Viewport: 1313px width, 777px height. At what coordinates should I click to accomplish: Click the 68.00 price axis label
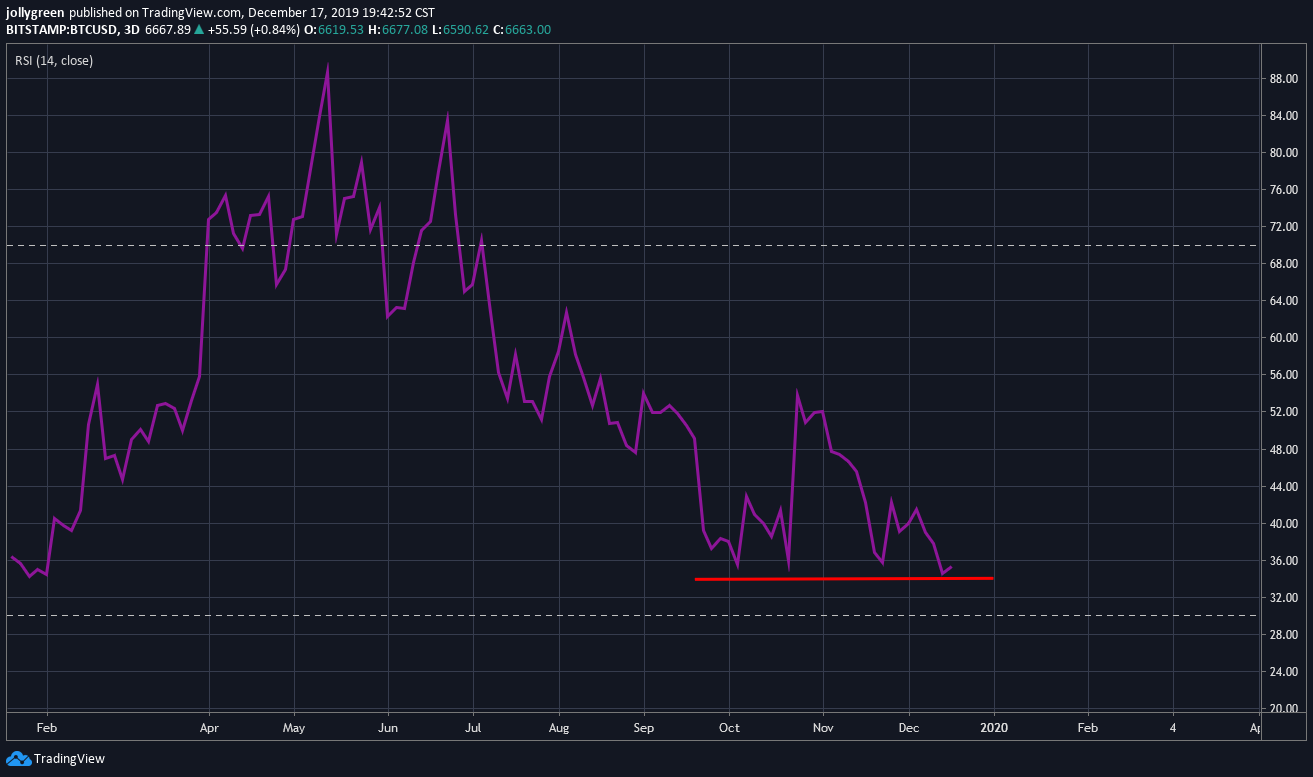[1286, 264]
